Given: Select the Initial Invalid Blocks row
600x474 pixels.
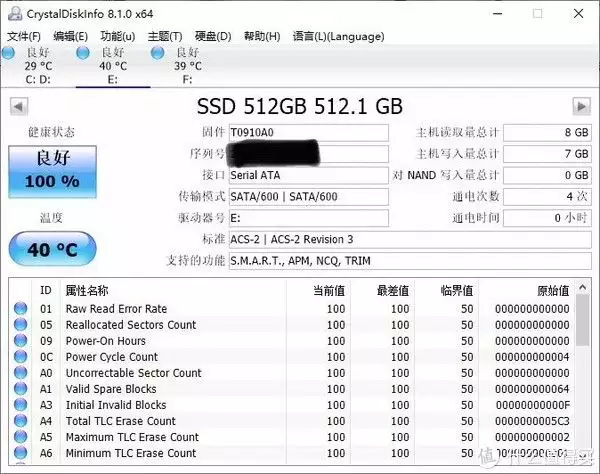Looking at the screenshot, I should (x=292, y=405).
